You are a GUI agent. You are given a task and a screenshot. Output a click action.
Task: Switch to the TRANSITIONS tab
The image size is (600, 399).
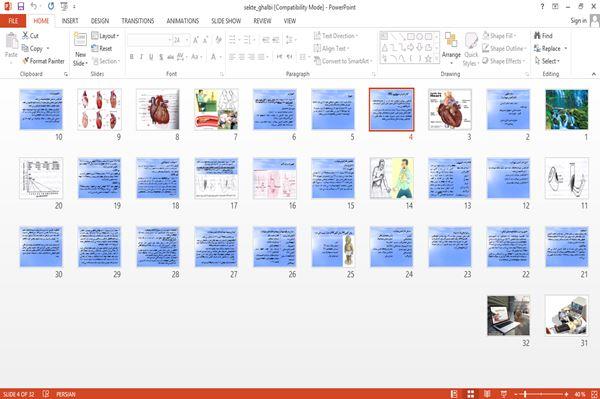[x=138, y=21]
